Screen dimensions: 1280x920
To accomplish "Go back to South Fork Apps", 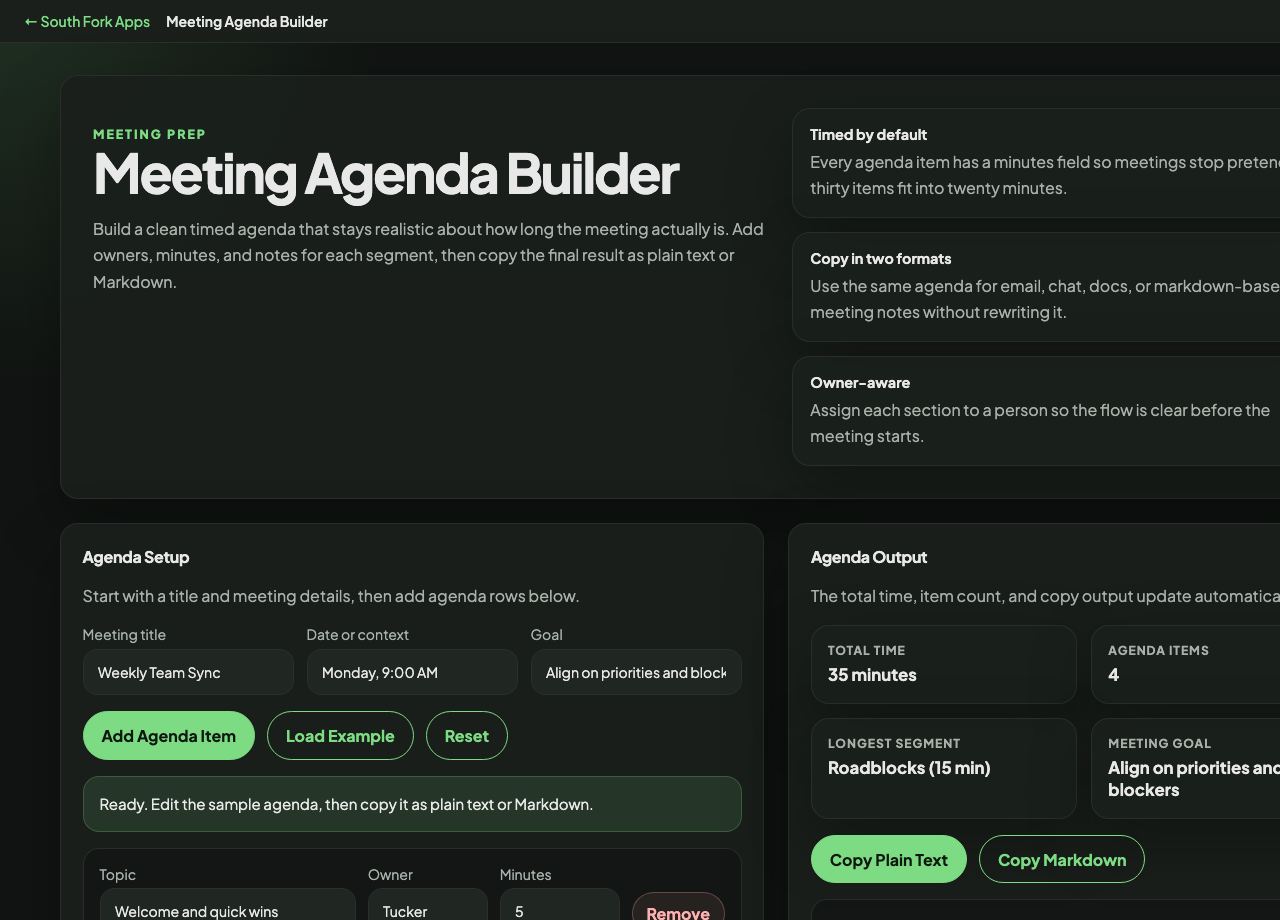I will (87, 21).
